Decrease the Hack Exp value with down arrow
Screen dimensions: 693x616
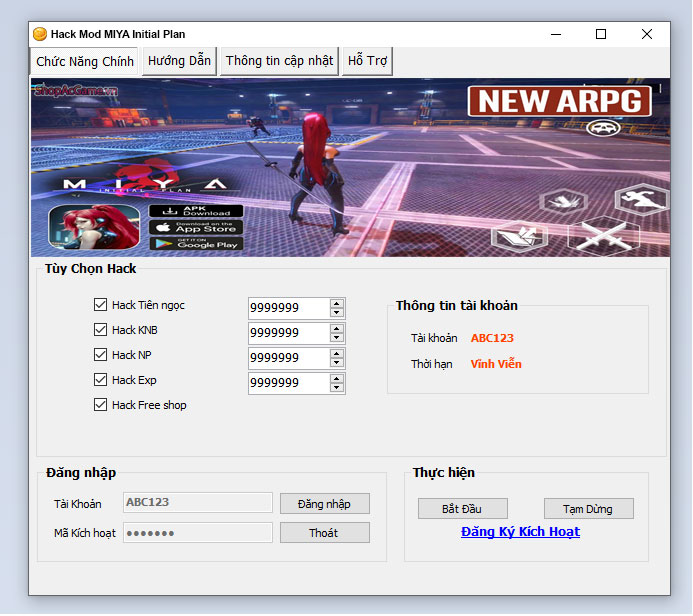(x=336, y=388)
